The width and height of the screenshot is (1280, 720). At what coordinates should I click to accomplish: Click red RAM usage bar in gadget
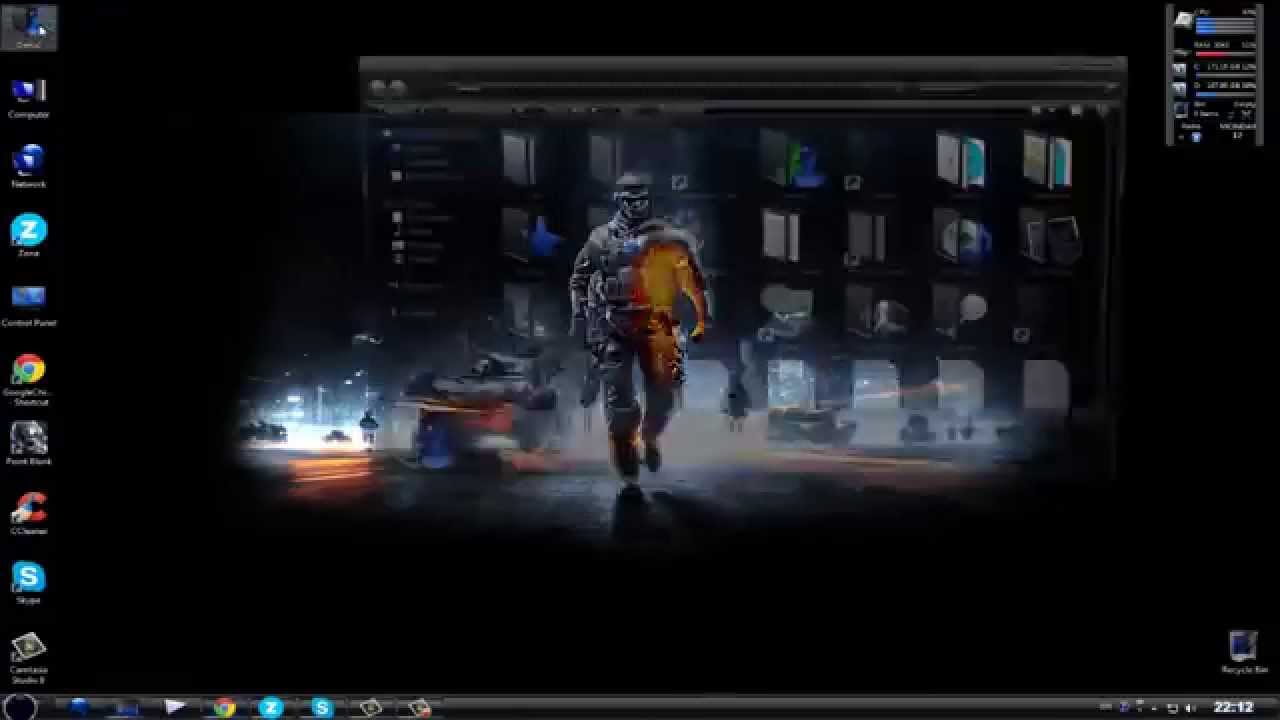click(x=1225, y=54)
